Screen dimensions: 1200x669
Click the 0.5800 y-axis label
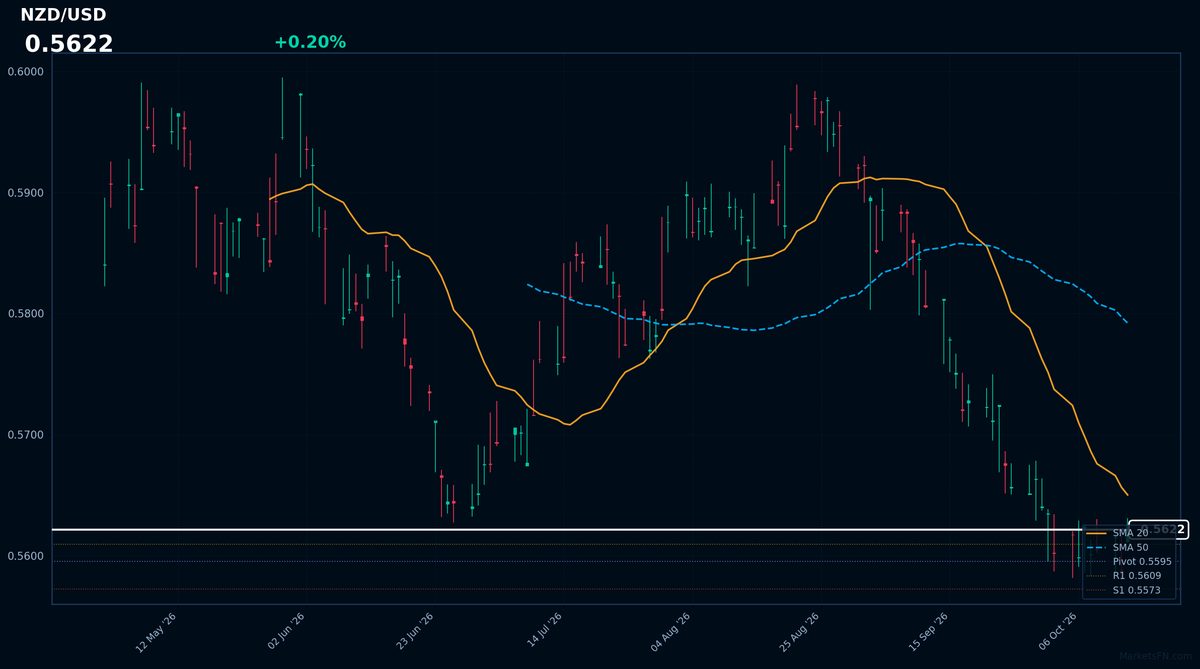point(25,314)
